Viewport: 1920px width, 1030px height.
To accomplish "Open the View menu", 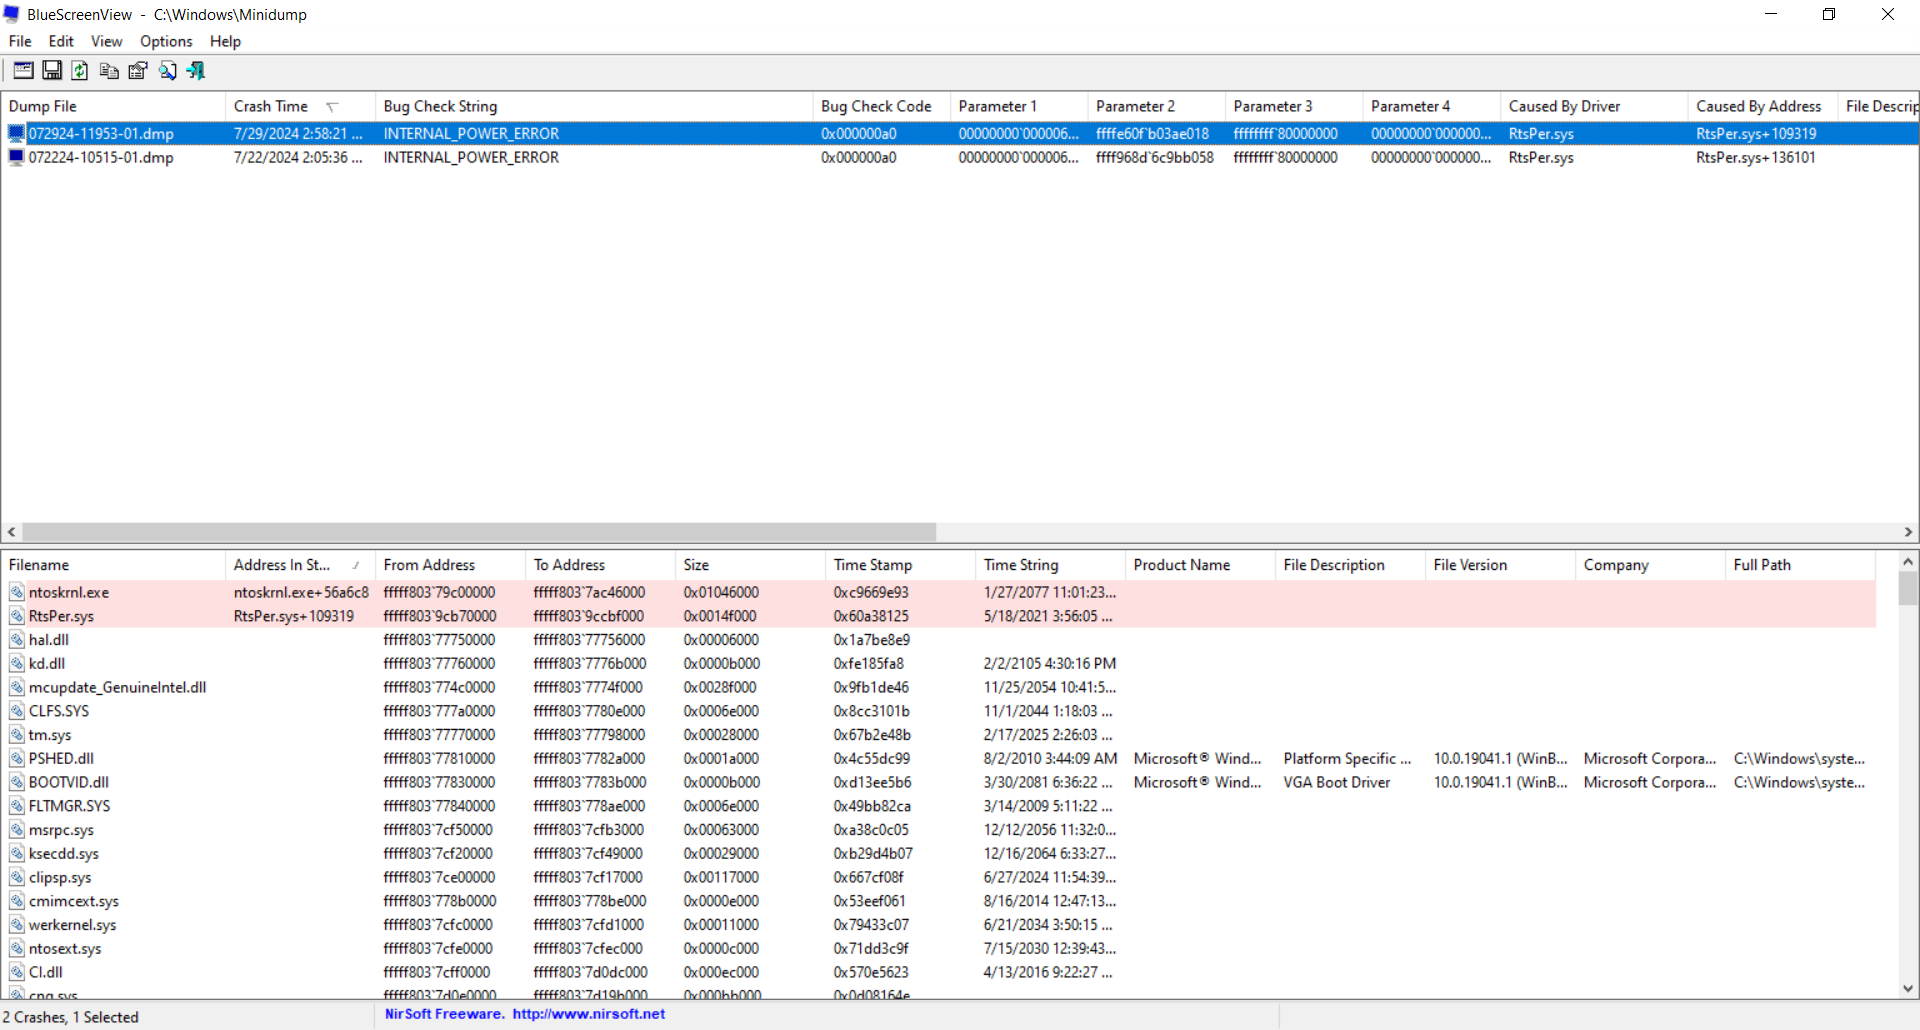I will click(x=106, y=41).
